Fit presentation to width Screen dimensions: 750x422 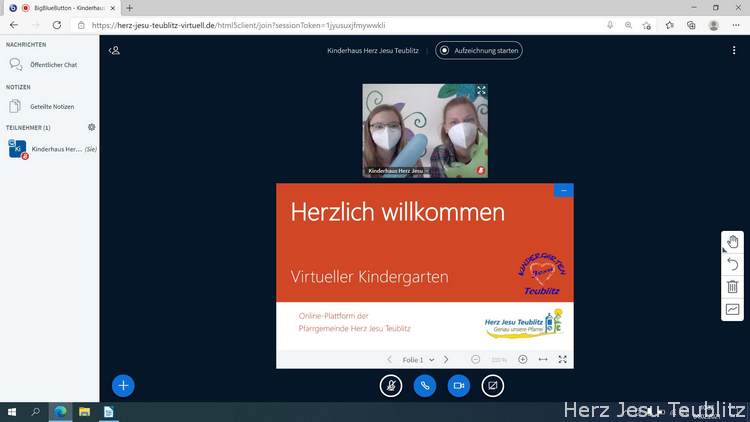pyautogui.click(x=543, y=359)
